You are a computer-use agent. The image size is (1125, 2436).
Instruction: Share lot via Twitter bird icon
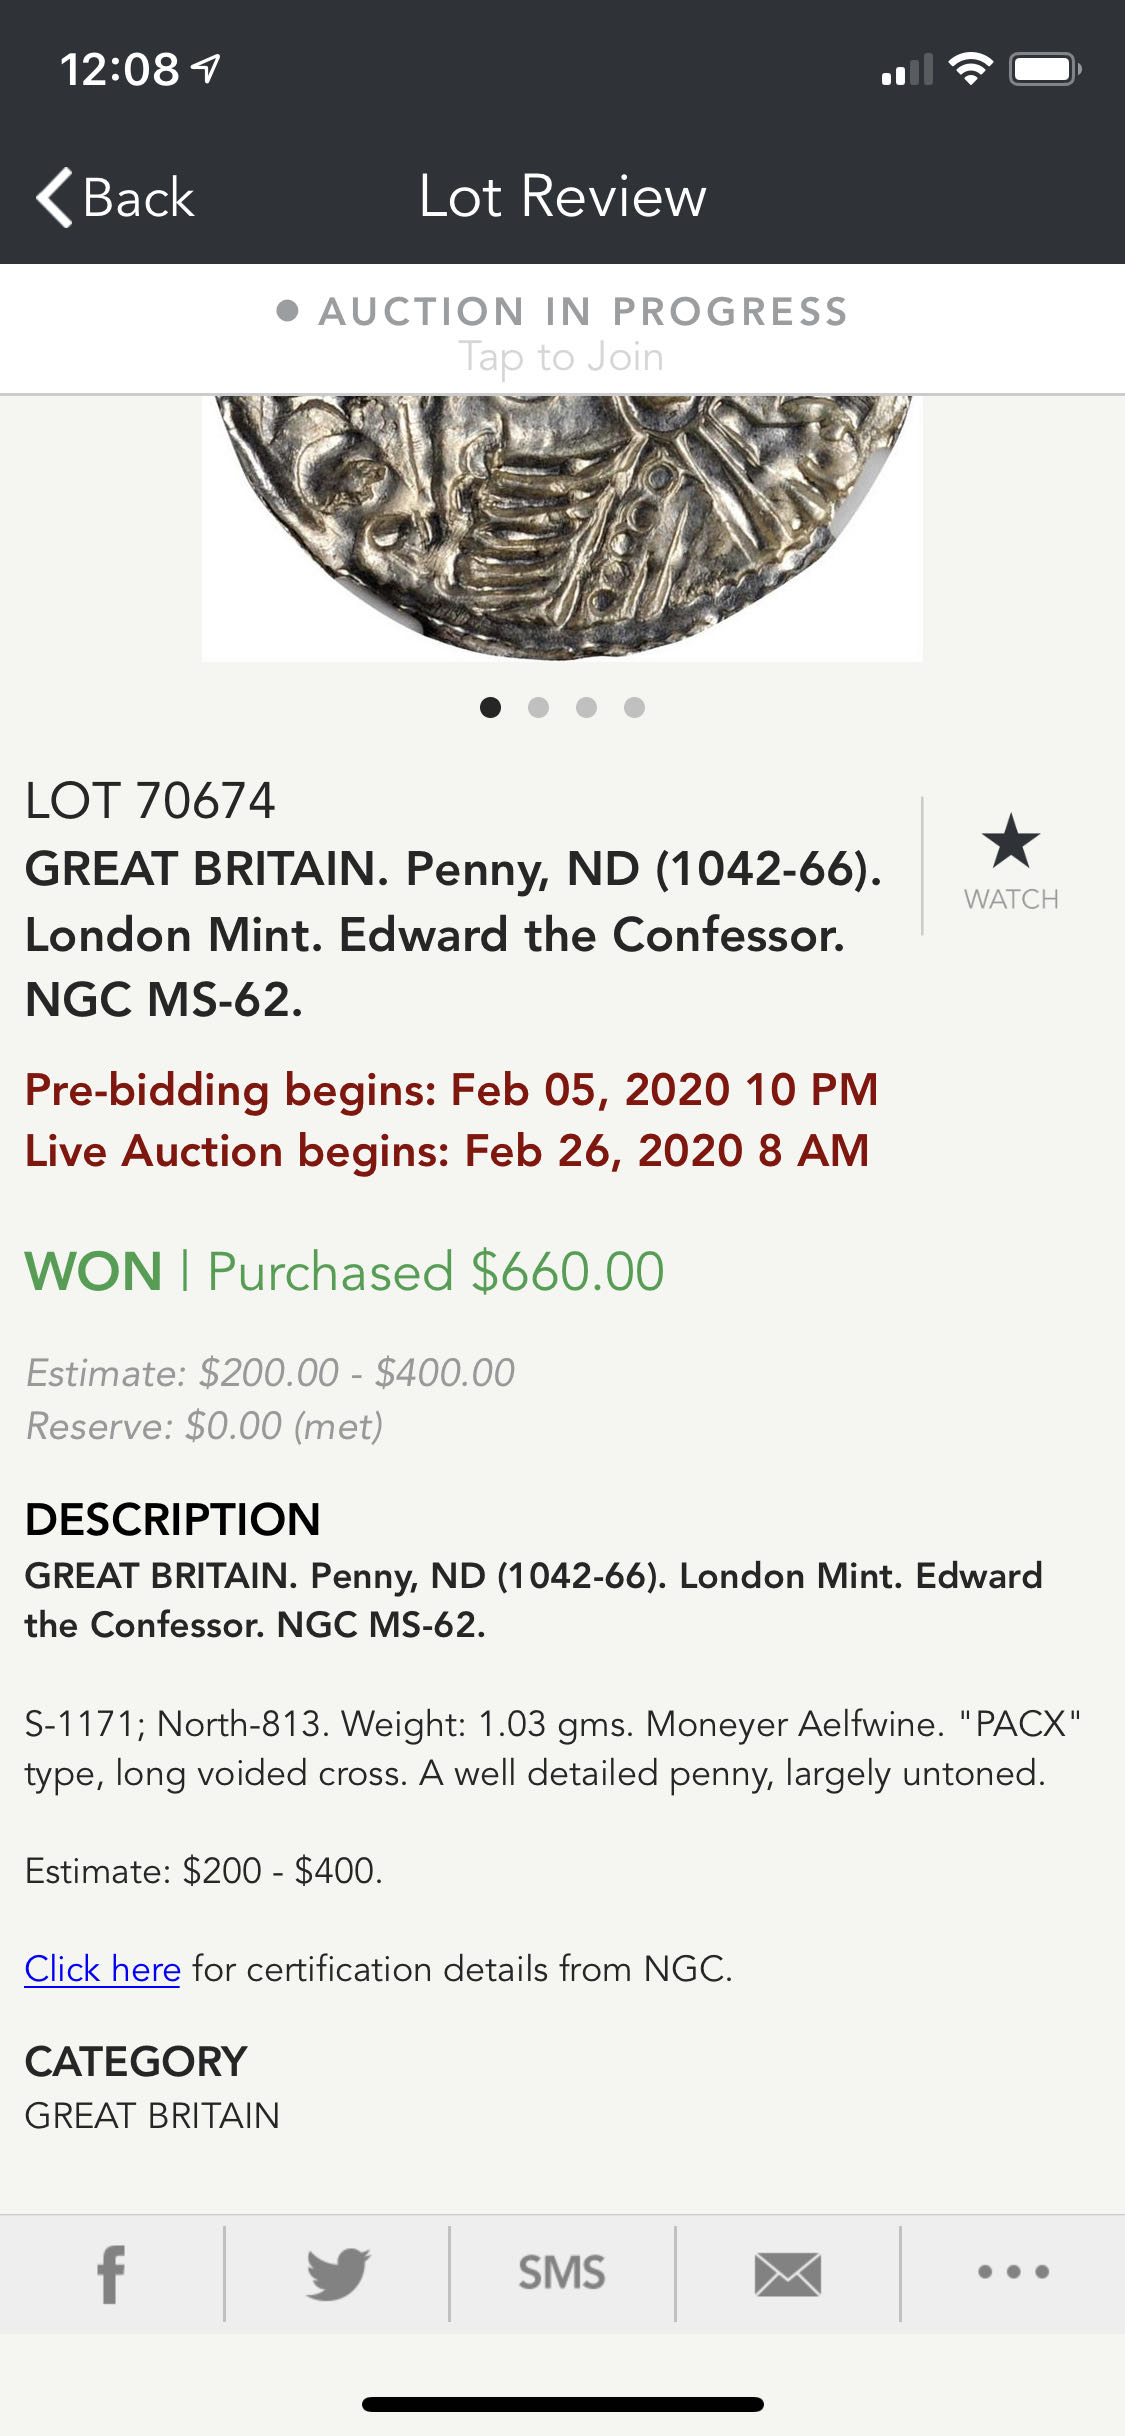337,2274
